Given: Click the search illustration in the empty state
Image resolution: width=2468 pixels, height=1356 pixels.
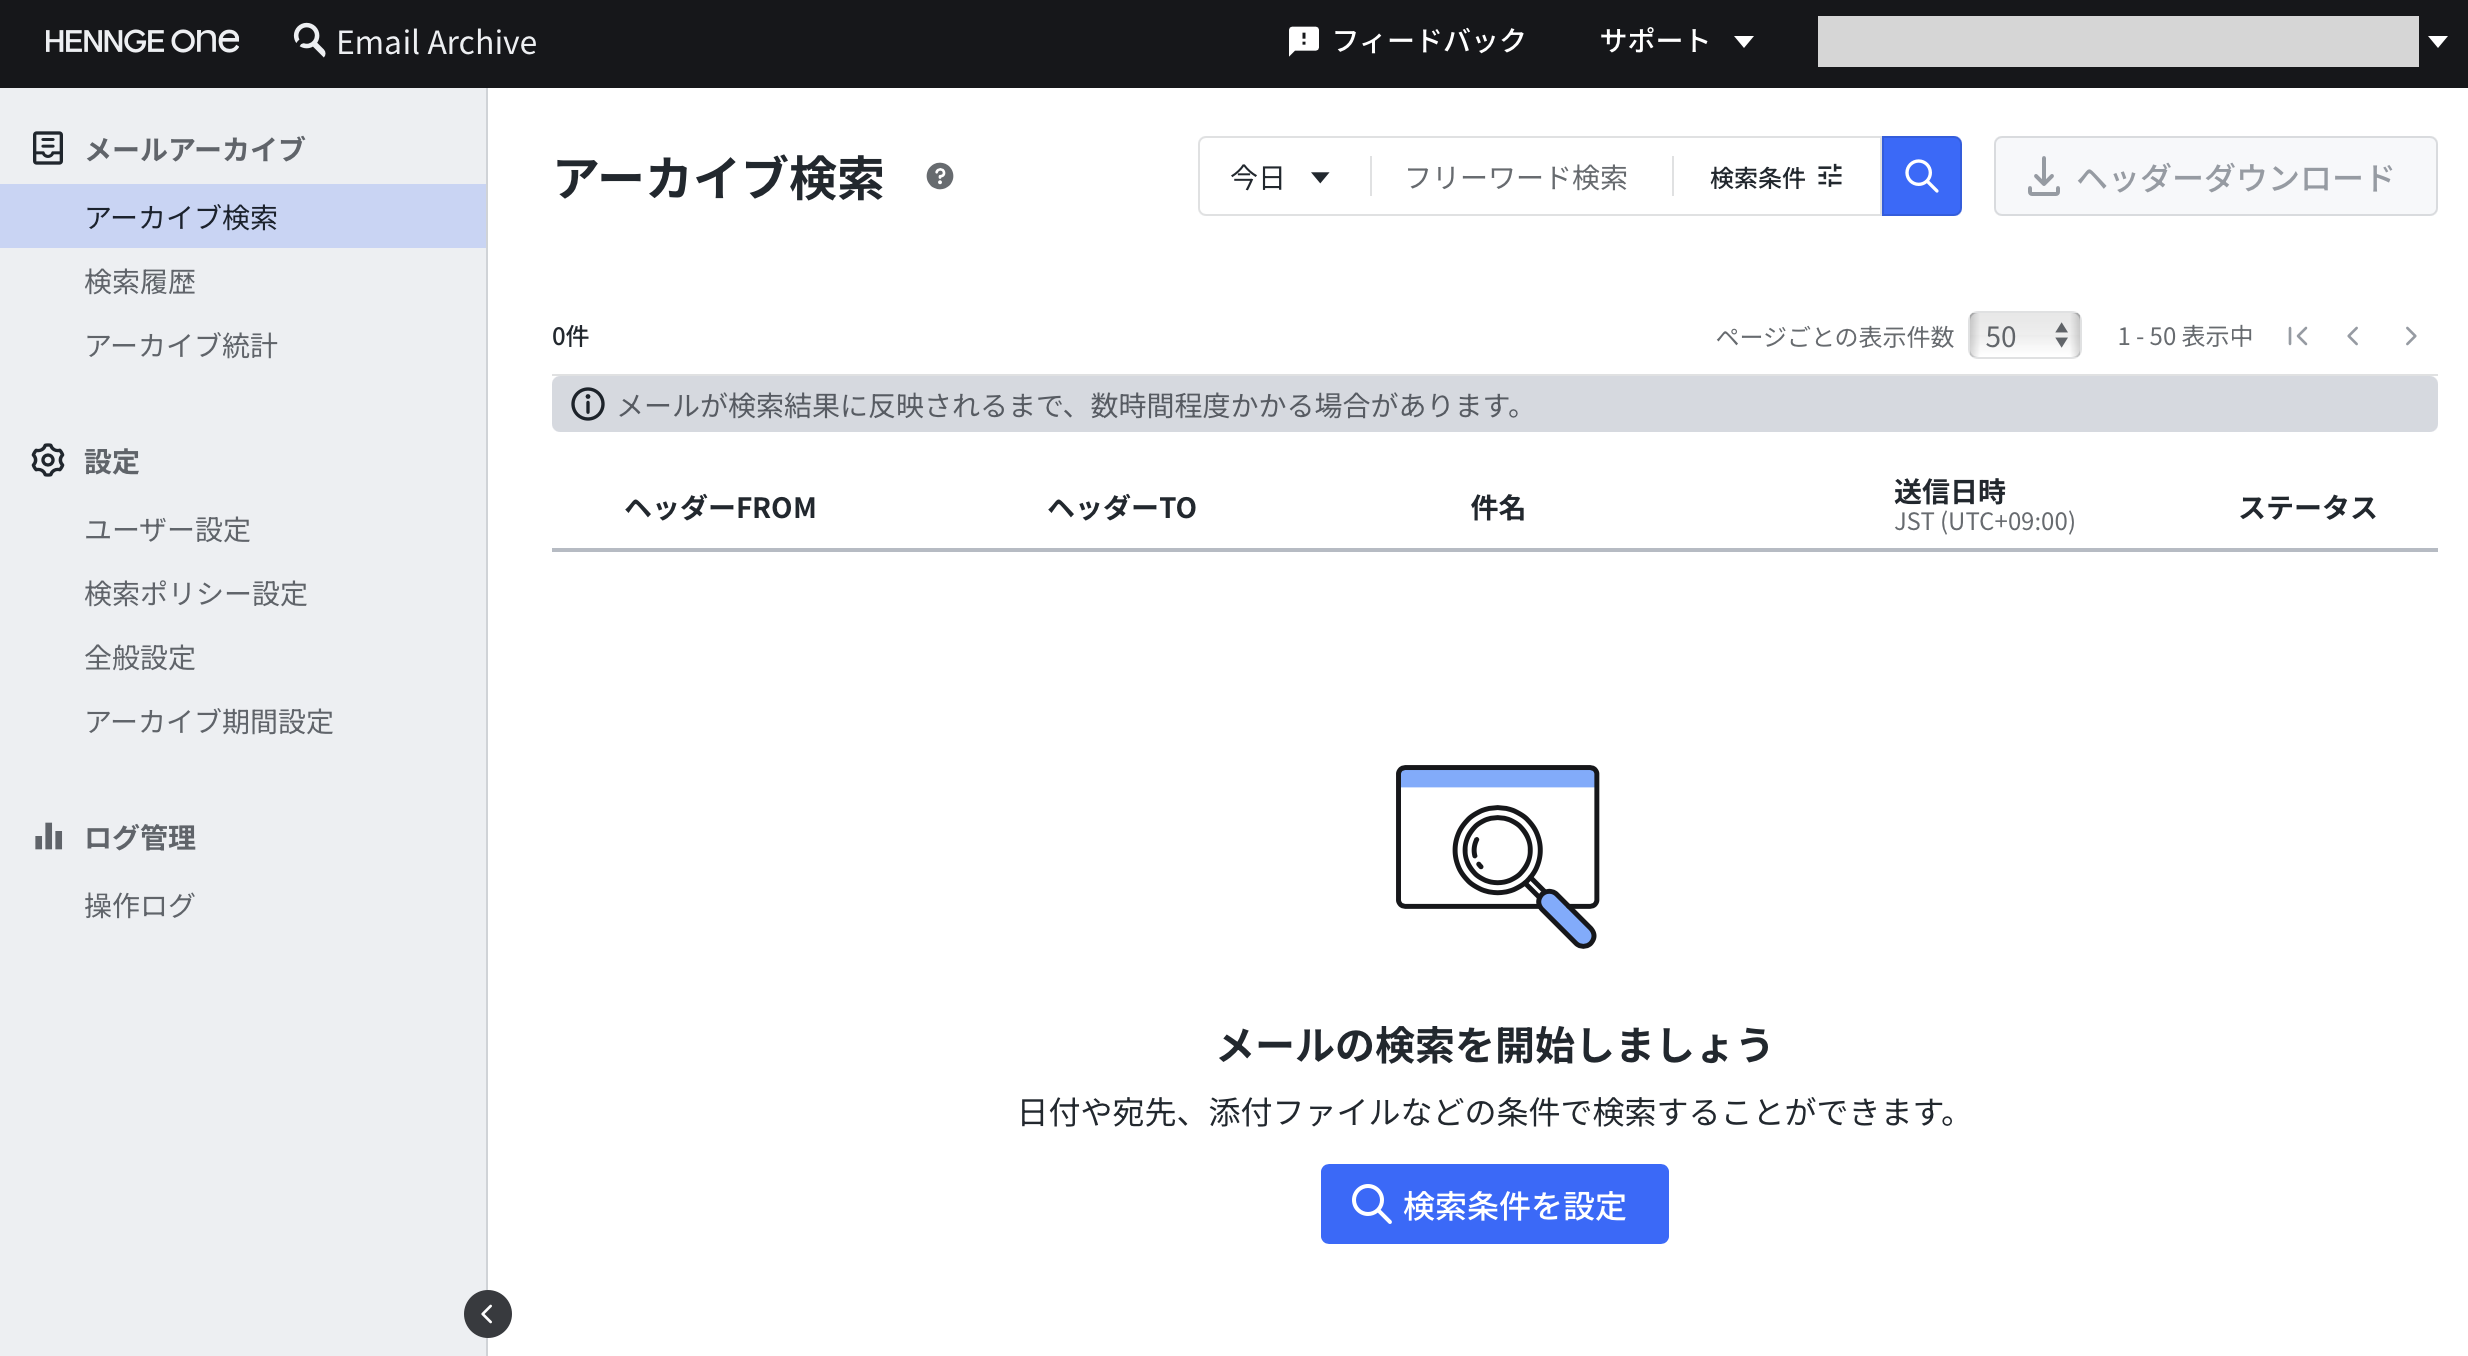Looking at the screenshot, I should [x=1497, y=856].
